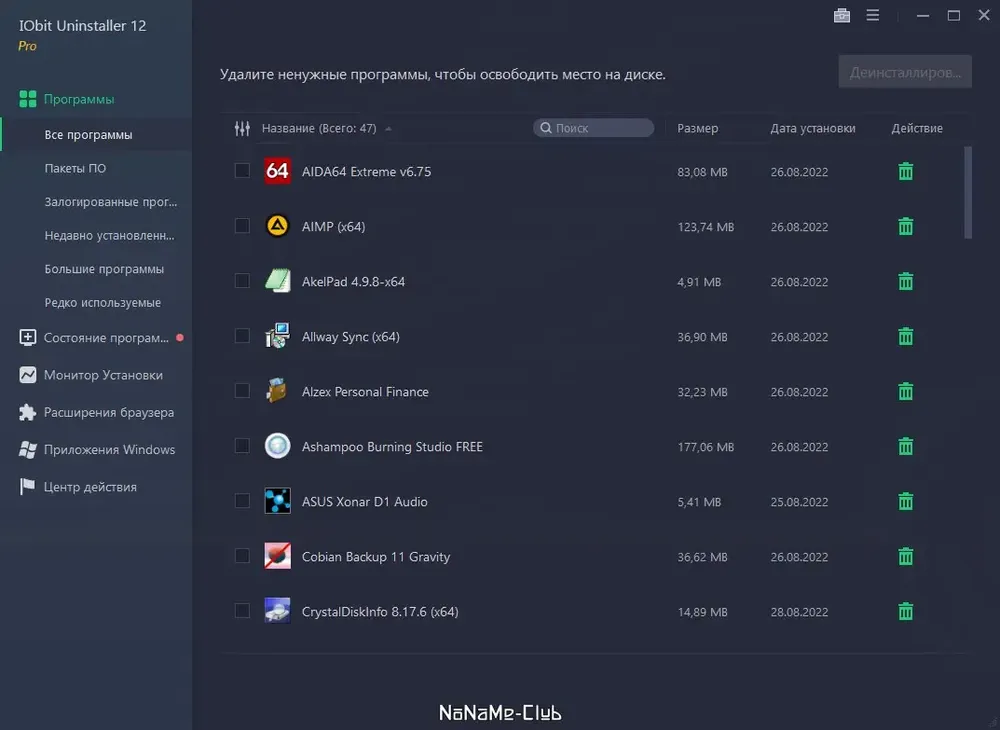The height and width of the screenshot is (730, 1000).
Task: Open the toolbox icon in title bar
Action: (x=841, y=15)
